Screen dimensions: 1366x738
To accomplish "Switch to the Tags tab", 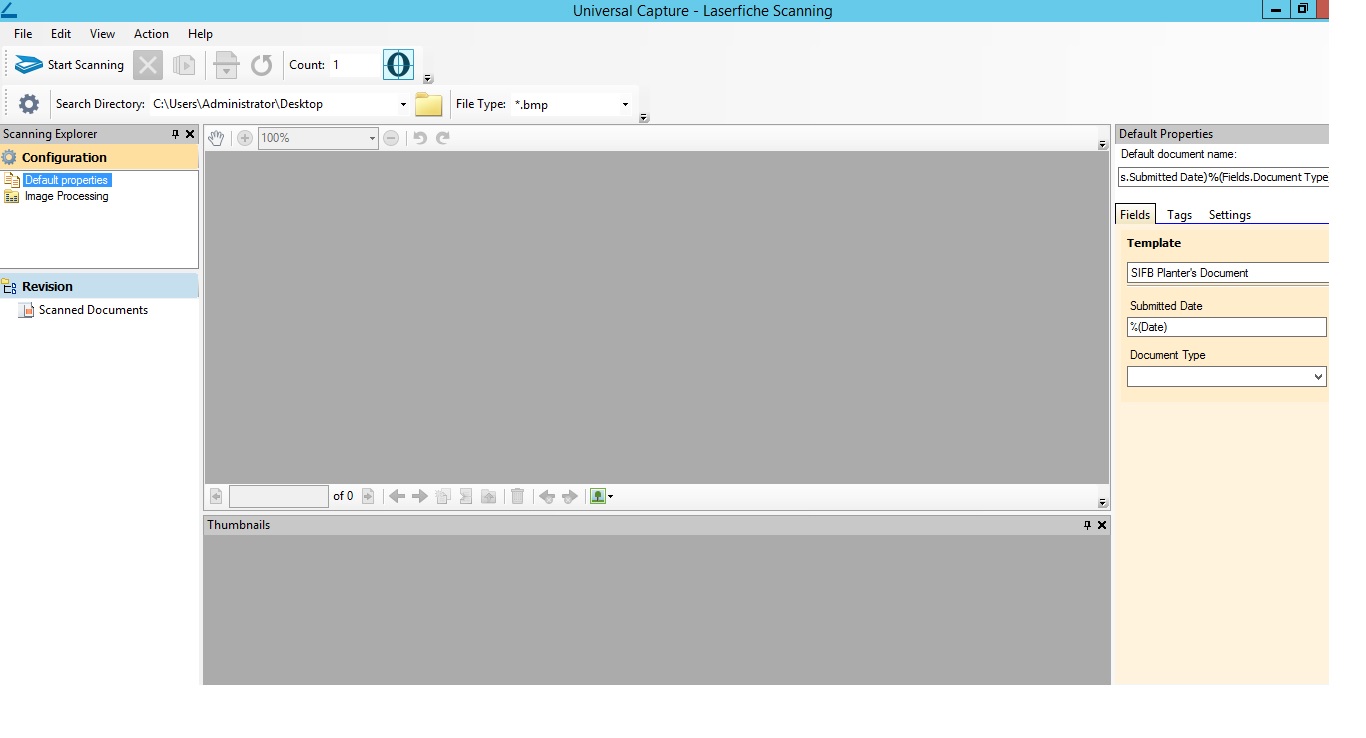I will coord(1179,215).
